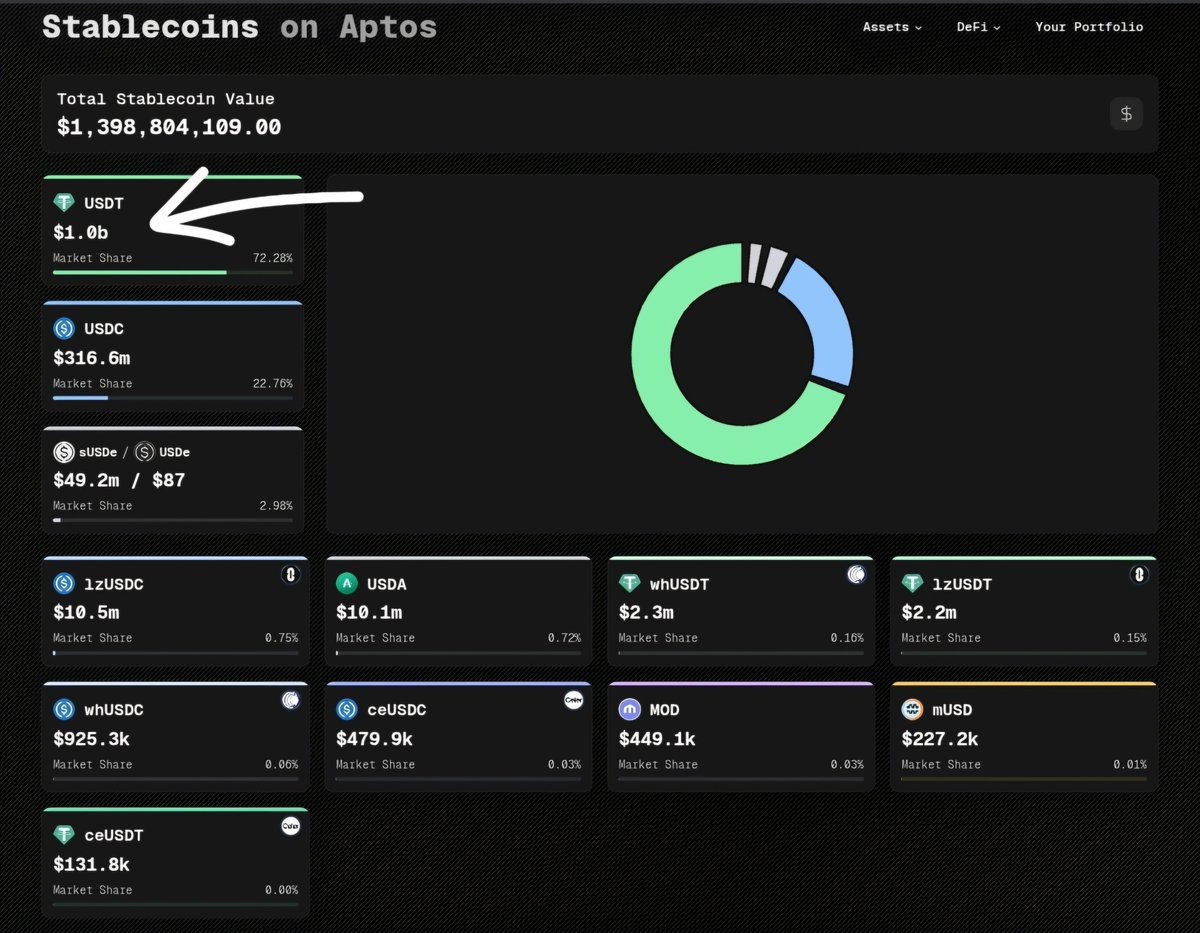Click the whUSDT $2.3m value
This screenshot has height=933, width=1200.
(646, 612)
